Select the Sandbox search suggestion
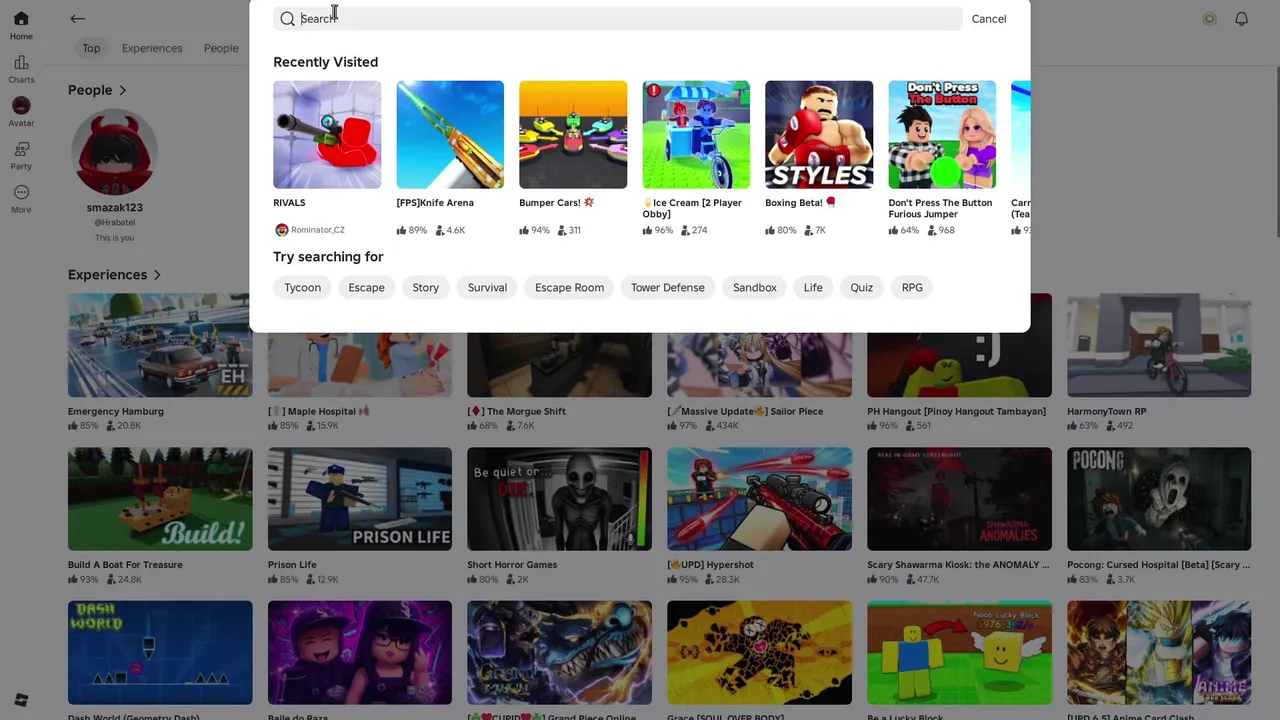 coord(754,287)
